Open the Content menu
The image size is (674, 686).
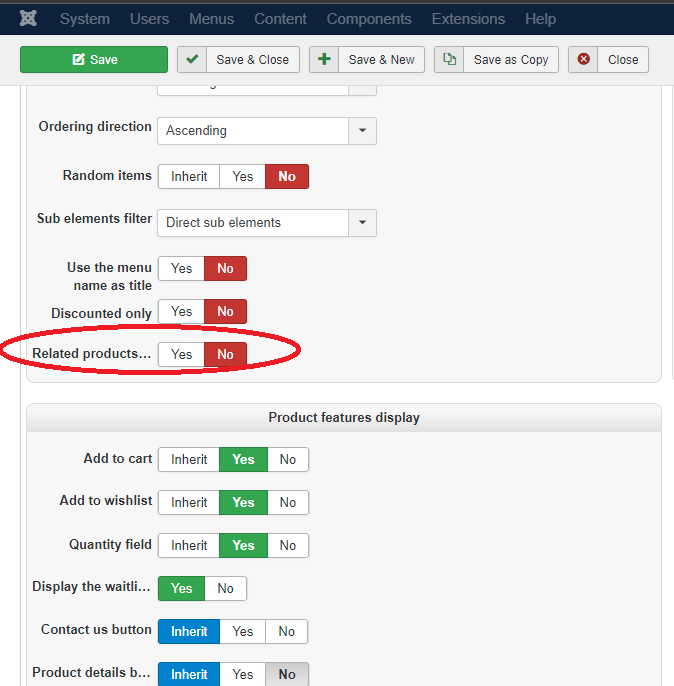tap(280, 19)
